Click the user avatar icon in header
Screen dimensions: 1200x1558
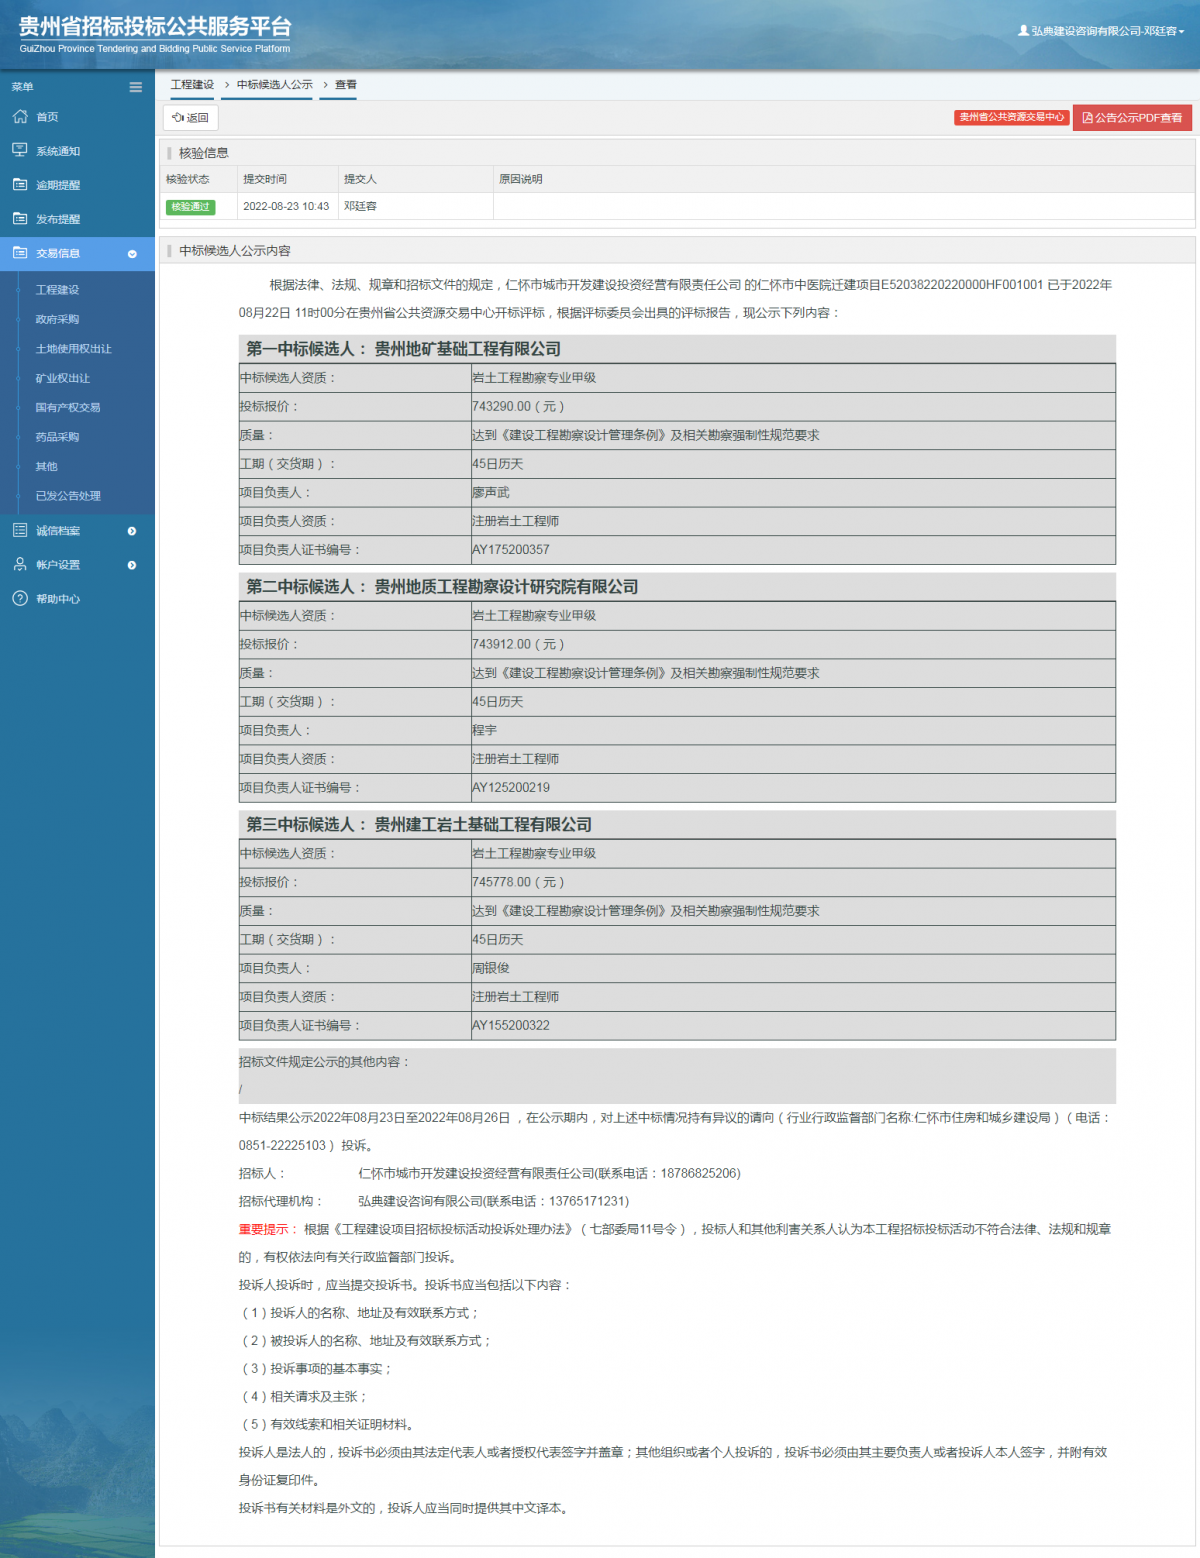[x=1023, y=31]
